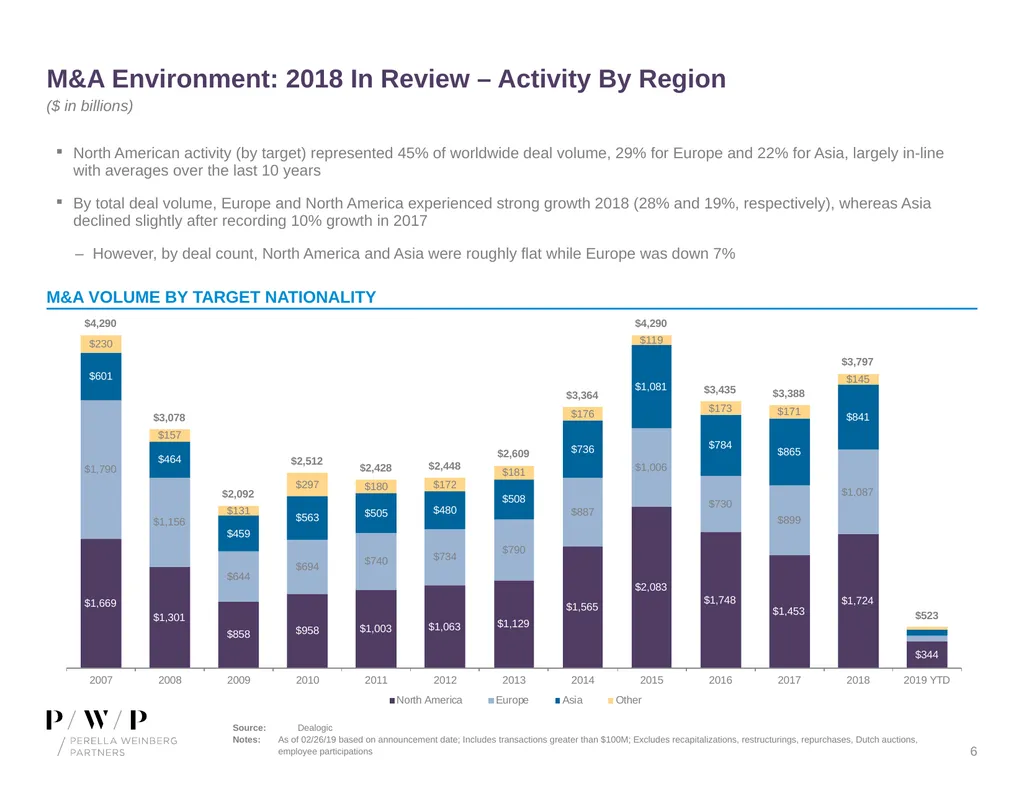Click the 2015 Asia $1,081 segment
The image size is (1024, 791).
click(651, 387)
